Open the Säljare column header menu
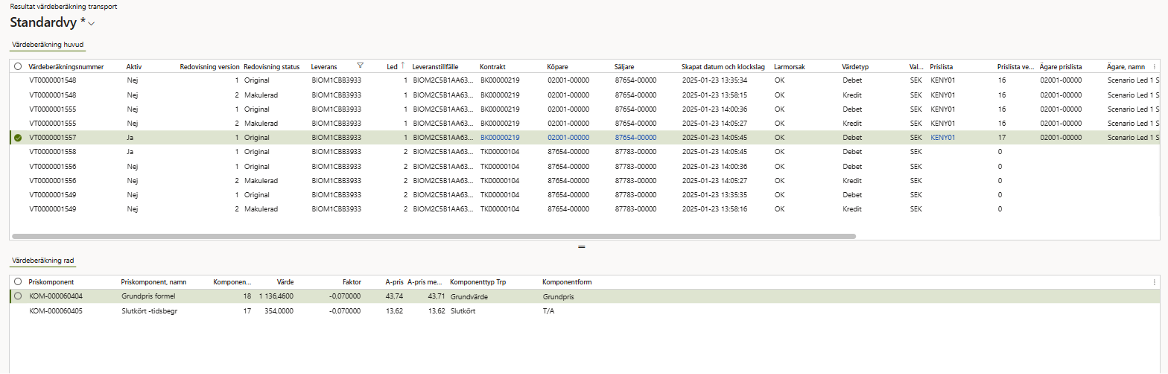The height and width of the screenshot is (374, 1168). click(624, 66)
